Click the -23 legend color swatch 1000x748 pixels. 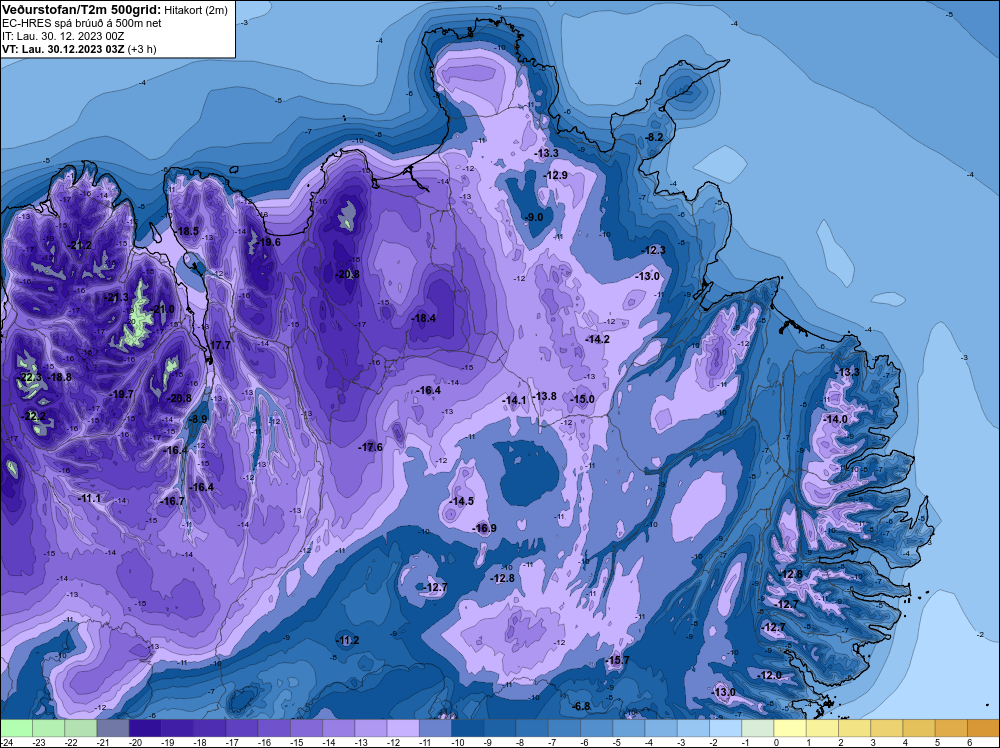(x=48, y=728)
